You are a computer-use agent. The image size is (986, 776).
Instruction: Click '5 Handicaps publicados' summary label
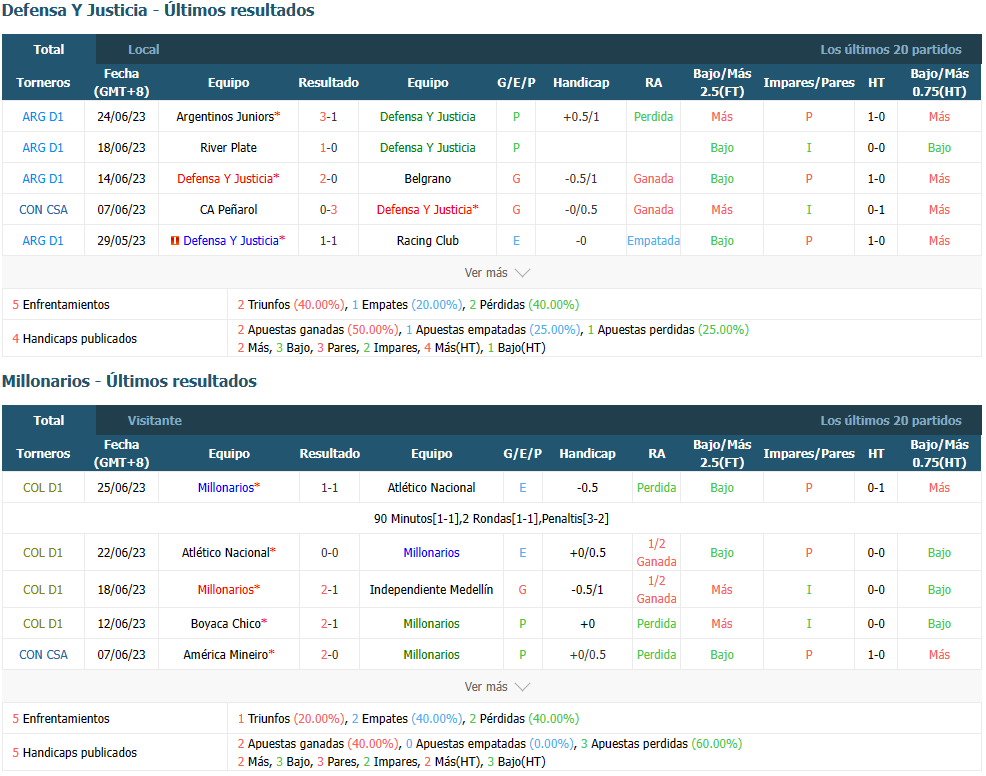tap(74, 752)
